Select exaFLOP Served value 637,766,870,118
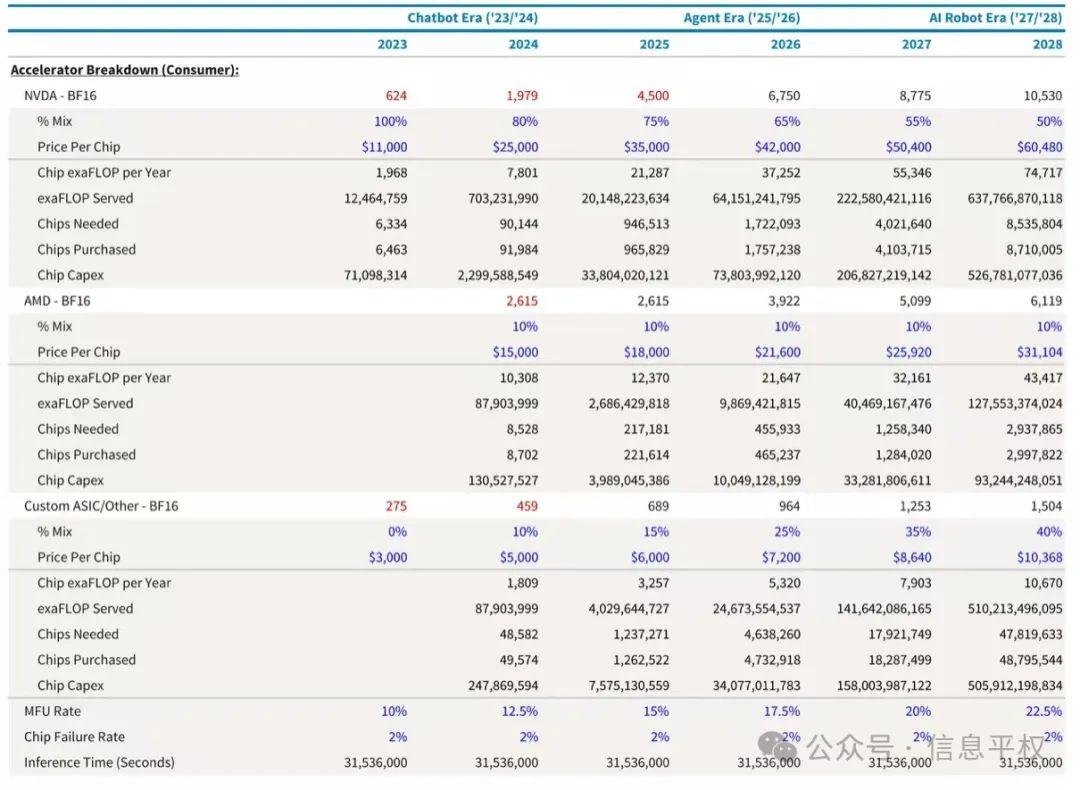The height and width of the screenshot is (790, 1080). coord(1015,198)
